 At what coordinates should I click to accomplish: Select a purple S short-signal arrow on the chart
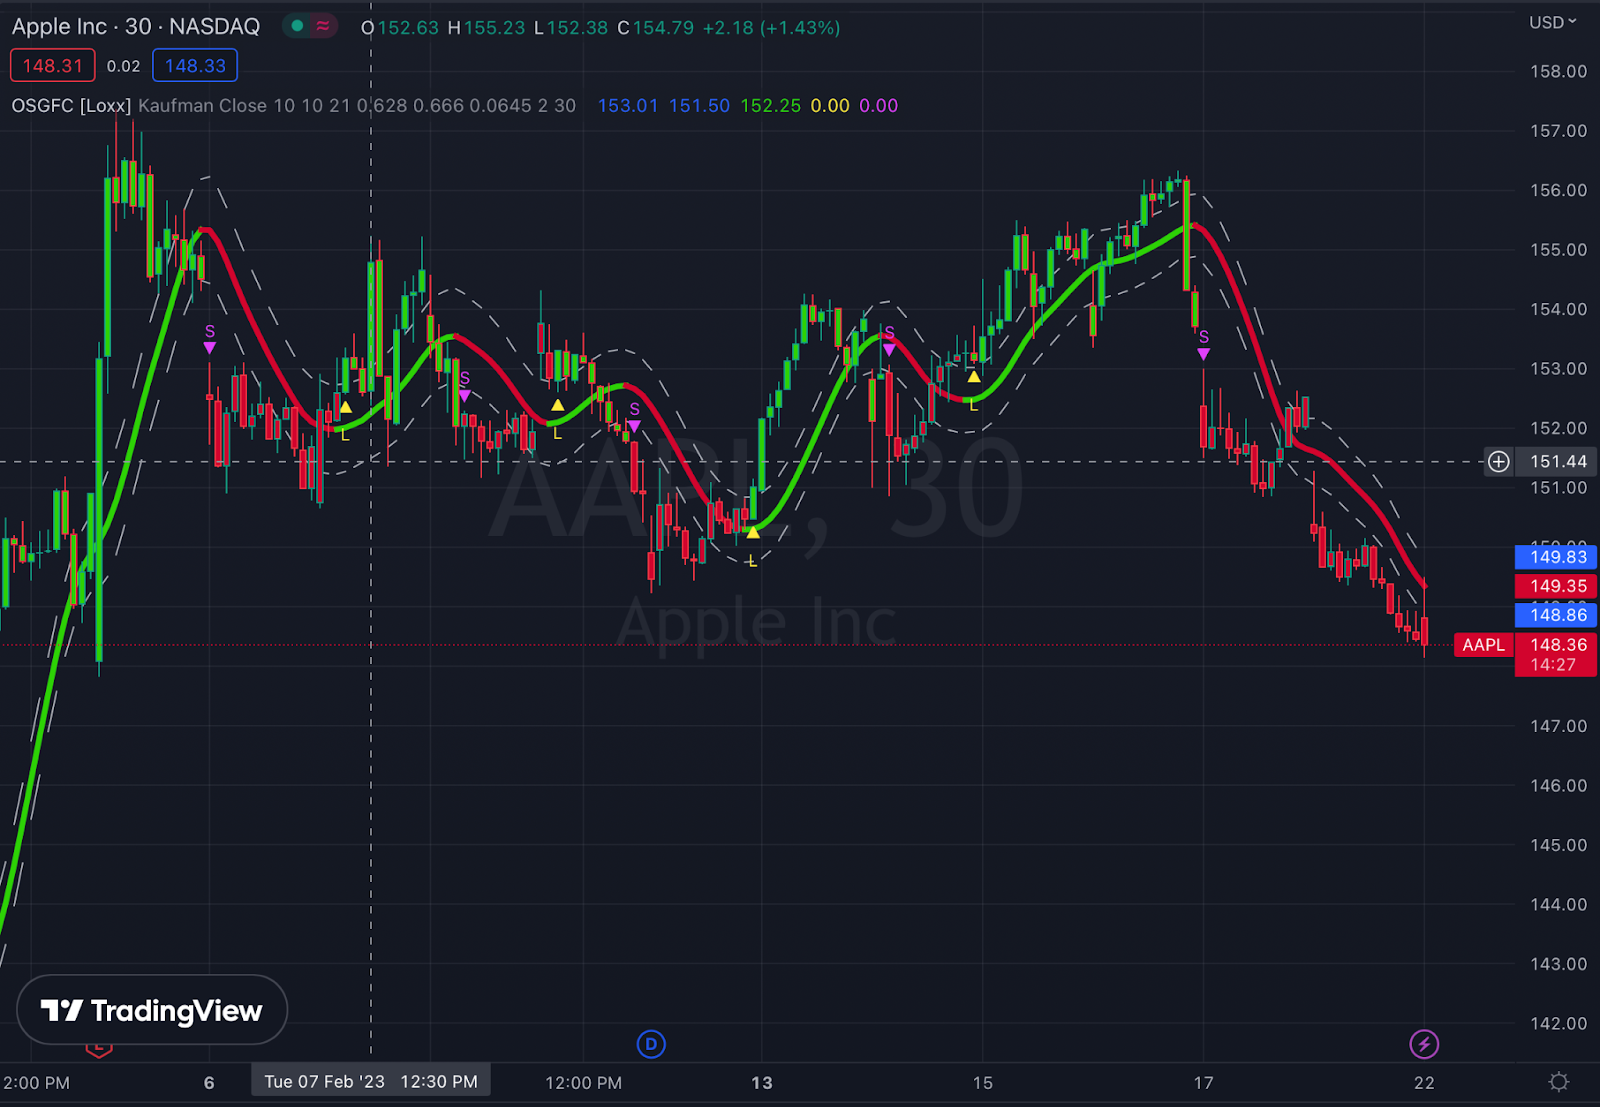[x=210, y=346]
